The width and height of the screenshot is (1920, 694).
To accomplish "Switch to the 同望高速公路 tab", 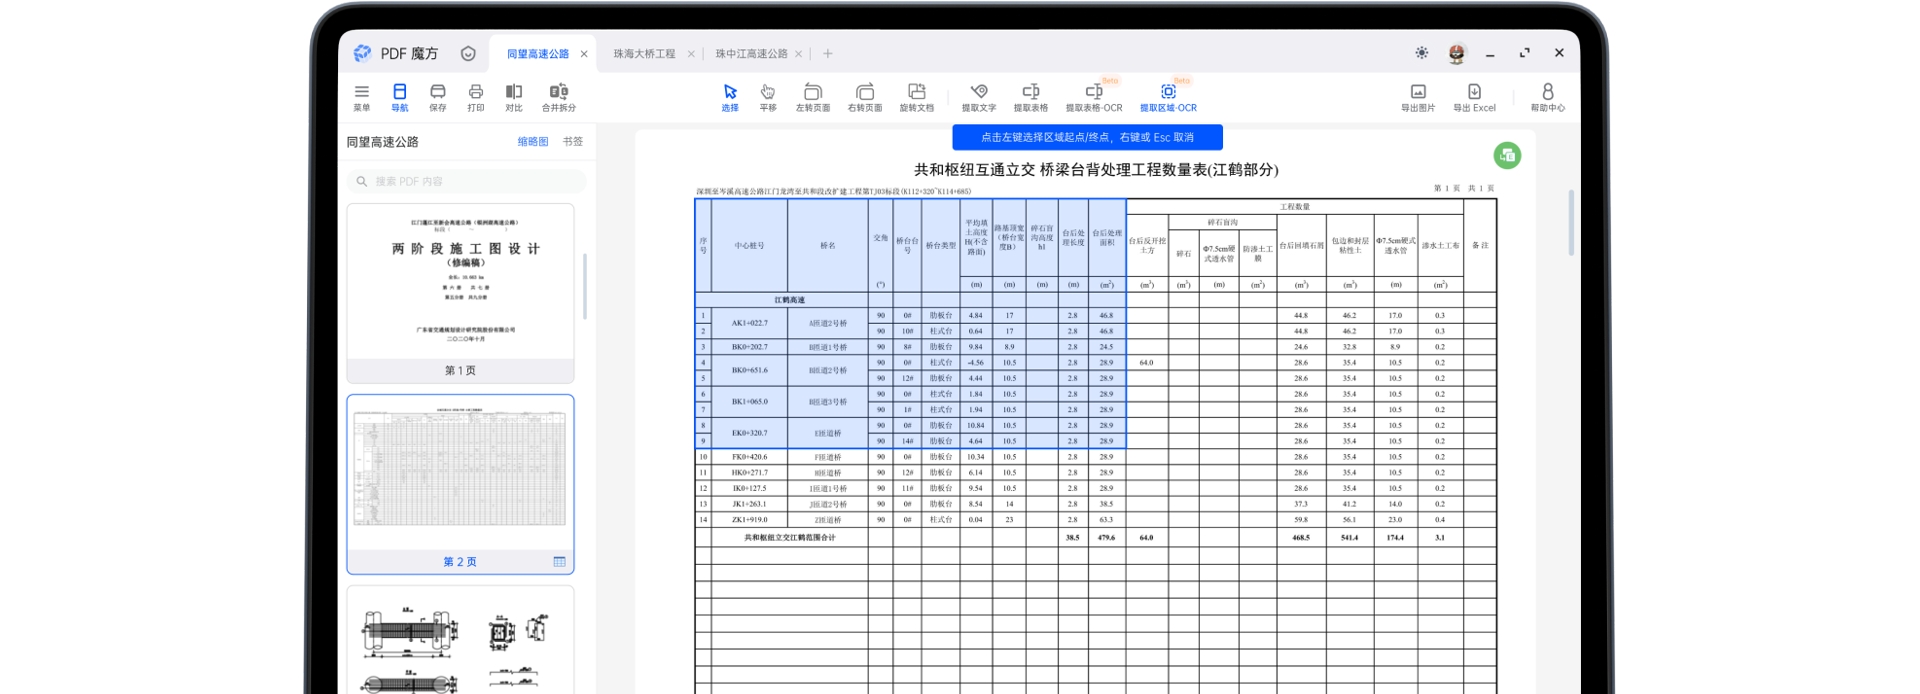I will [x=538, y=54].
